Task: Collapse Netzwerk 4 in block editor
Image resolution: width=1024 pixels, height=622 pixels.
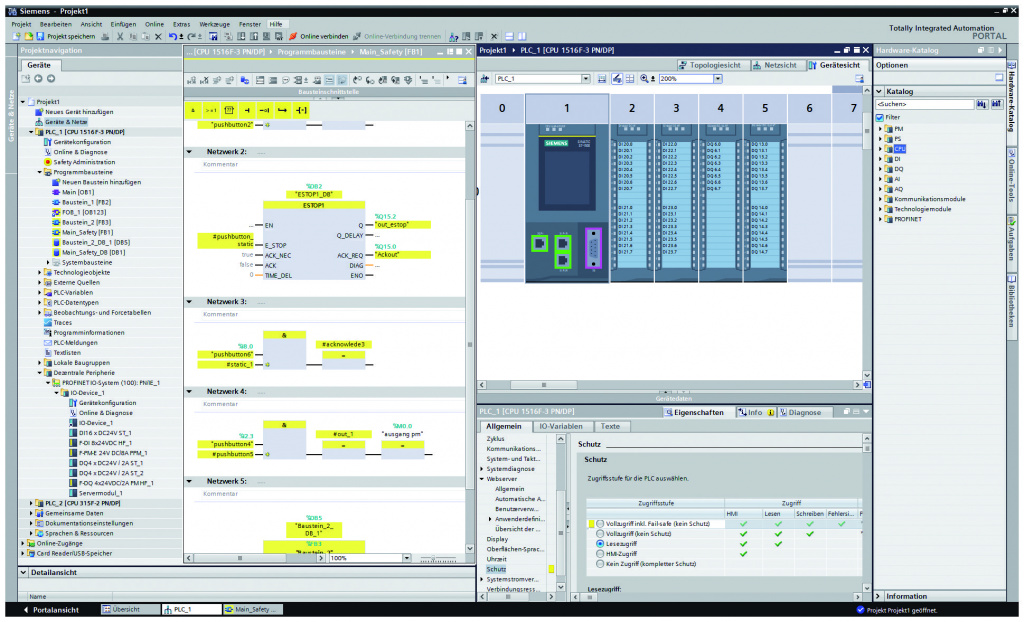Action: click(x=189, y=391)
